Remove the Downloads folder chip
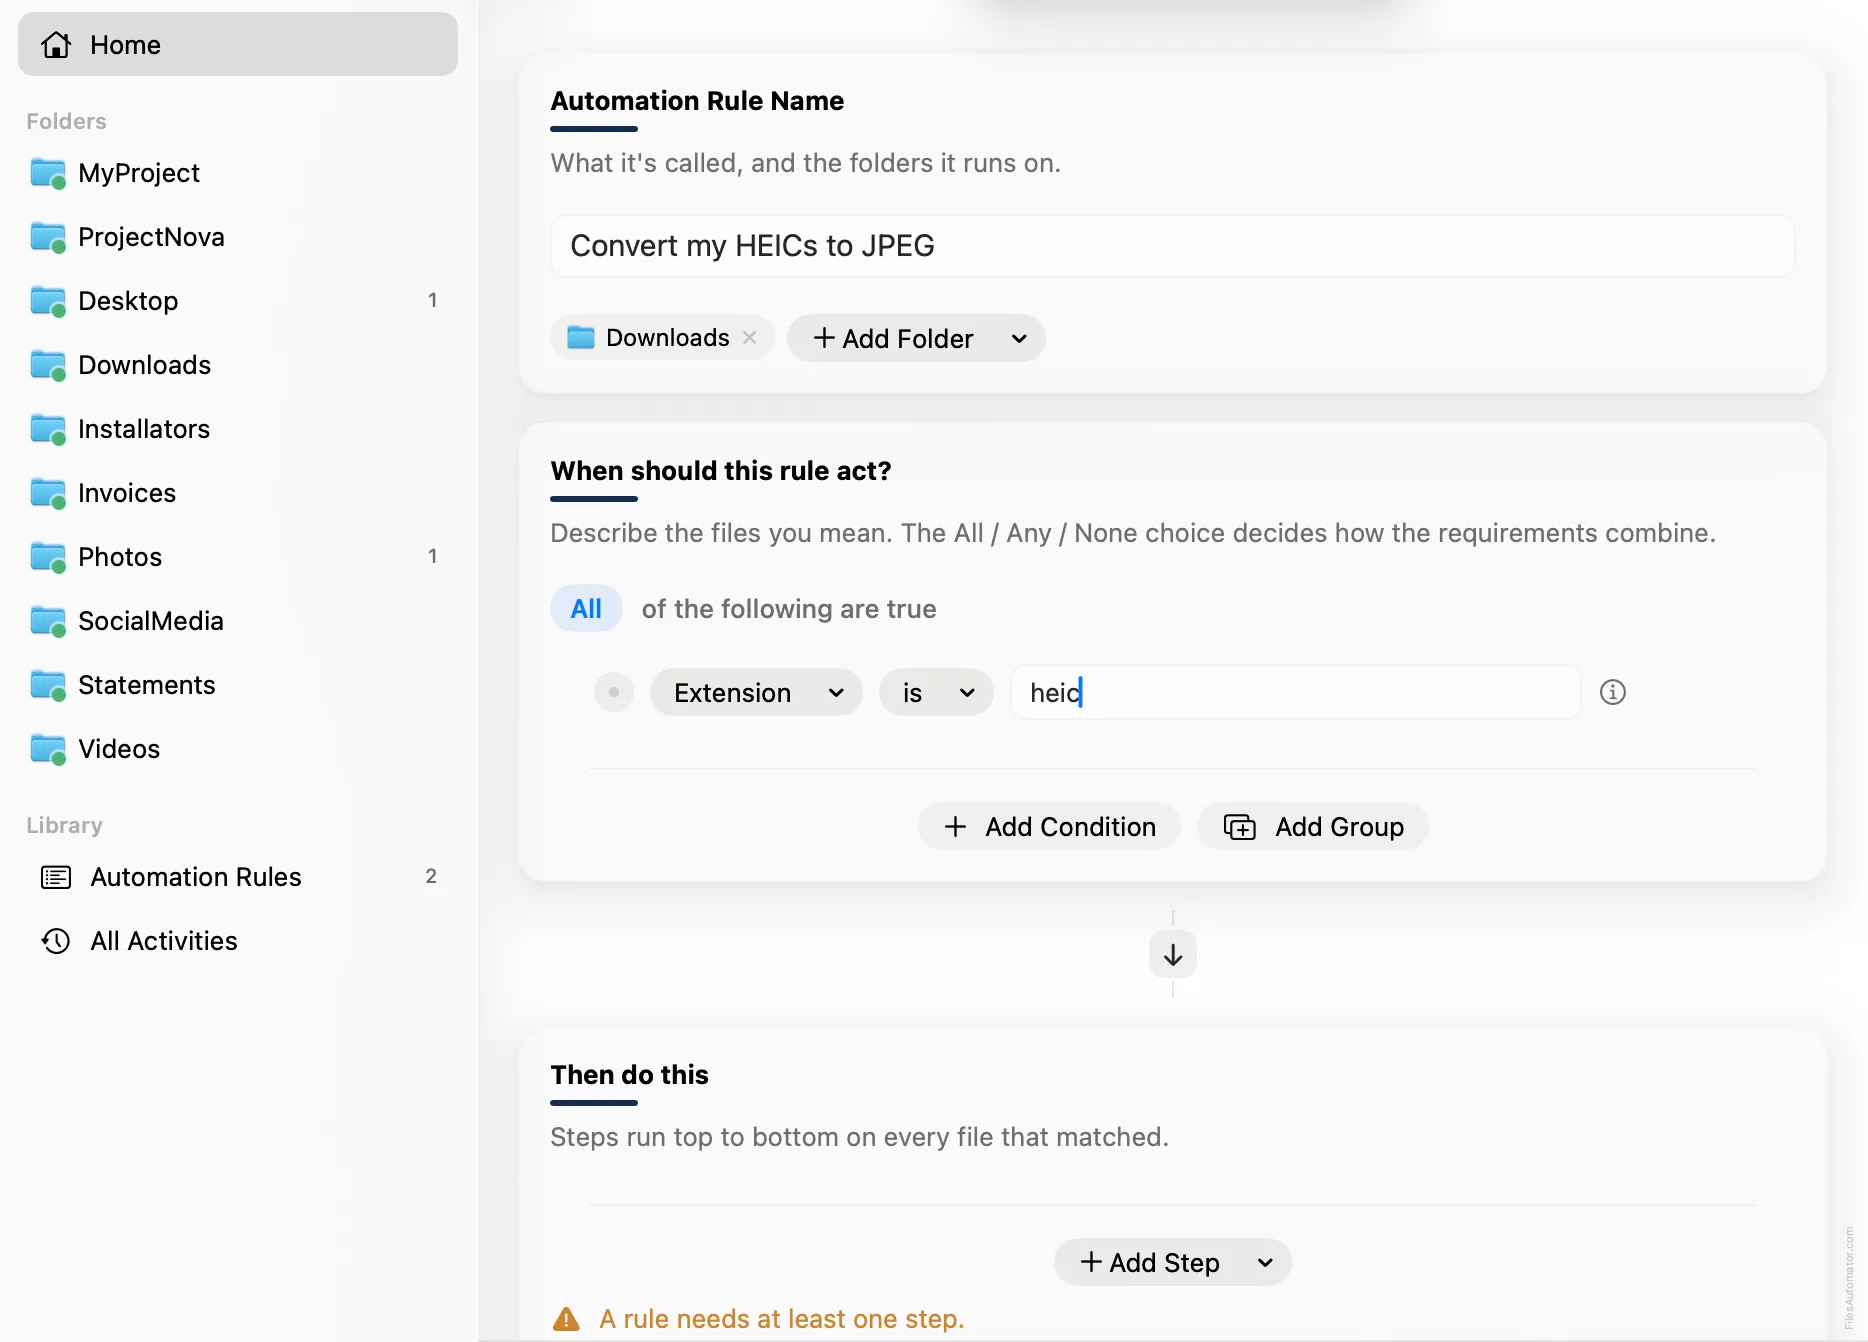 tap(749, 338)
